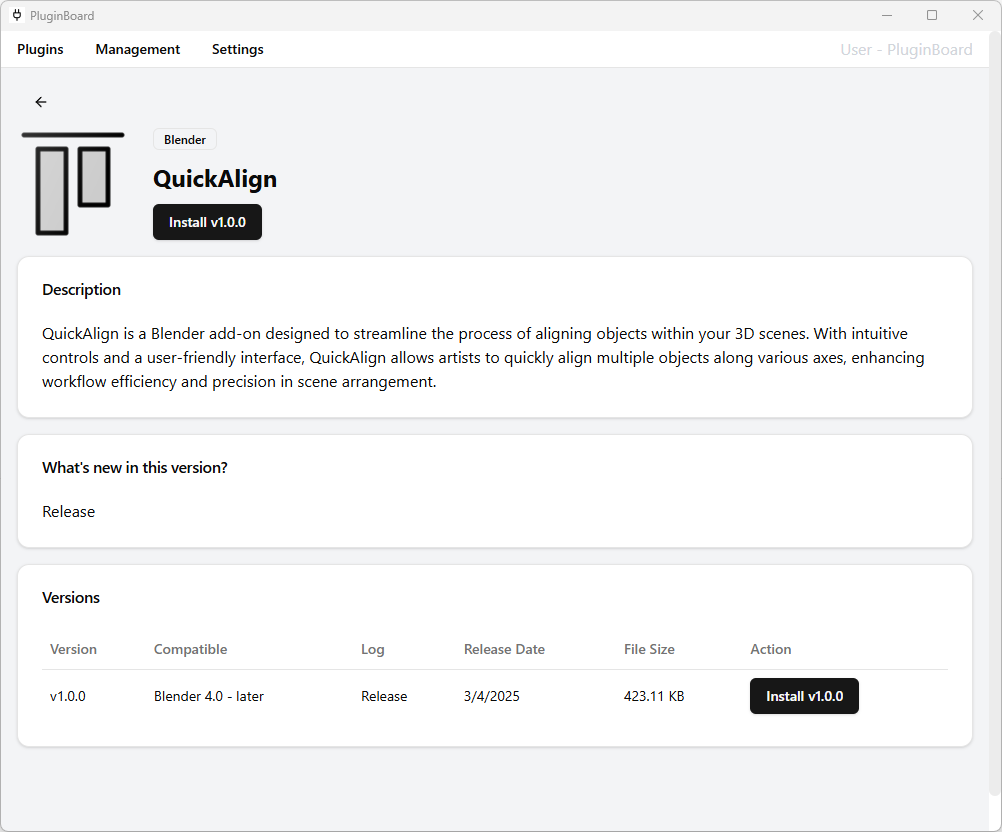
Task: Click the 3/4/2025 release date cell
Action: [x=491, y=697]
